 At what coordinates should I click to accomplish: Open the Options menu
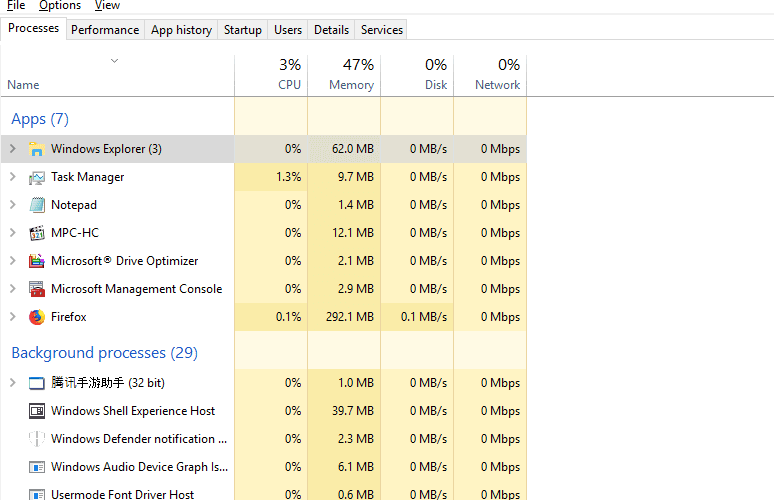tap(60, 5)
